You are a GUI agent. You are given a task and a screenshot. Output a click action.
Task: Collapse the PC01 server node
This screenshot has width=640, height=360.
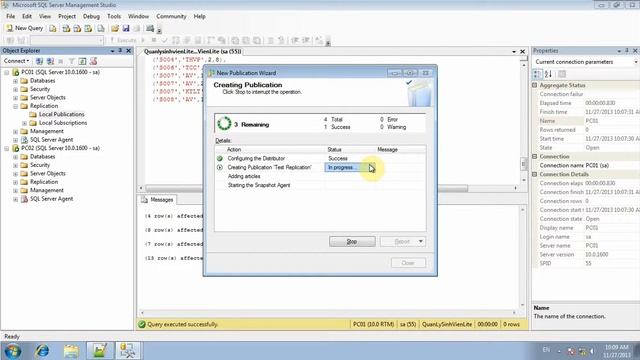coord(7,73)
